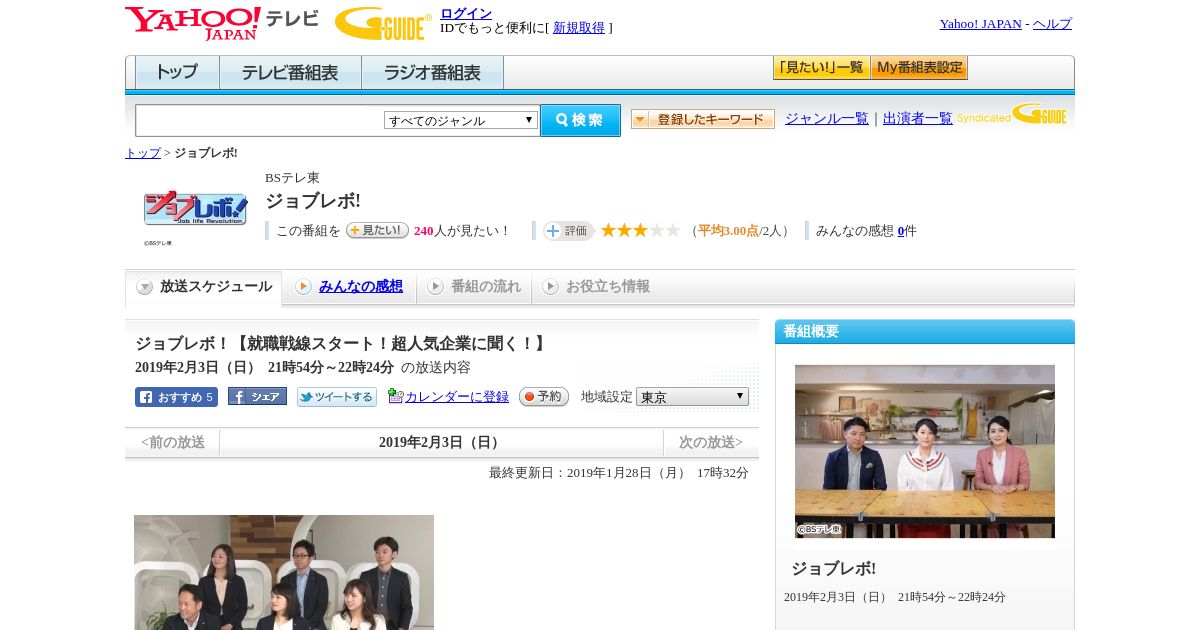Open the Yahoo! JAPAN TV logo
Image resolution: width=1200 pixels, height=630 pixels.
pos(221,22)
